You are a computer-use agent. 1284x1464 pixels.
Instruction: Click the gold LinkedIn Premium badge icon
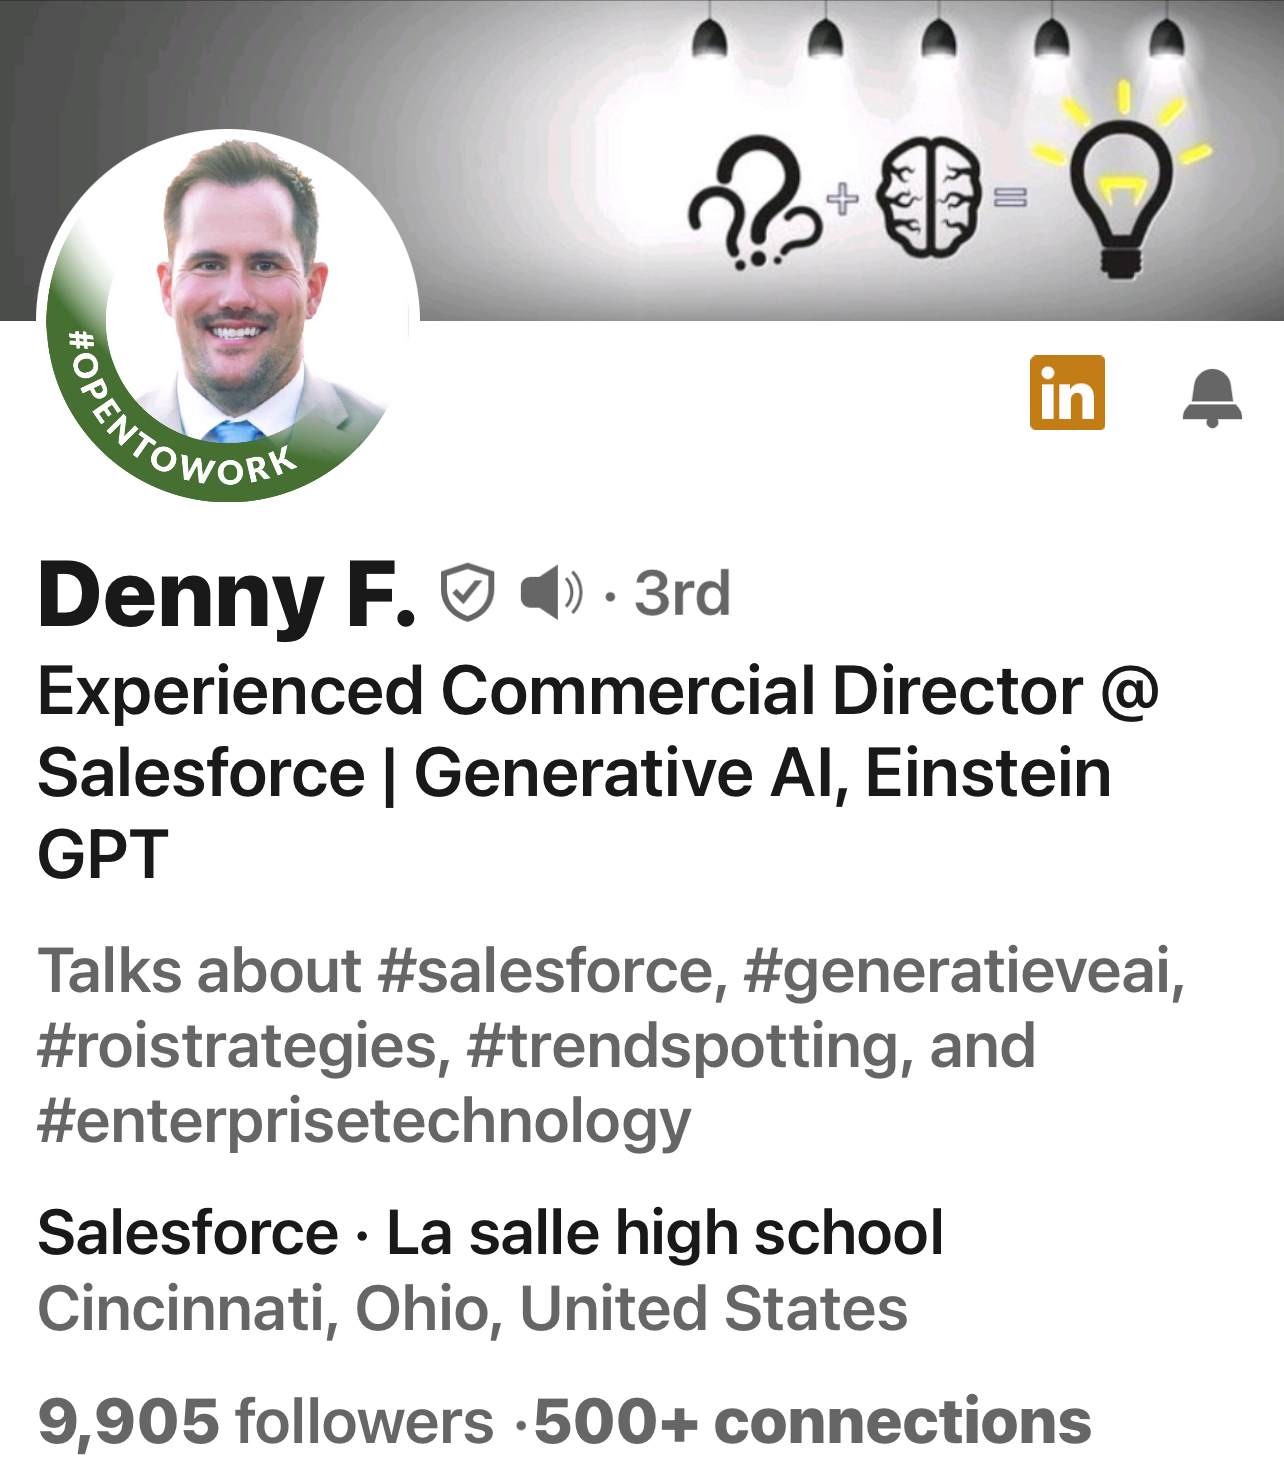(x=1067, y=392)
